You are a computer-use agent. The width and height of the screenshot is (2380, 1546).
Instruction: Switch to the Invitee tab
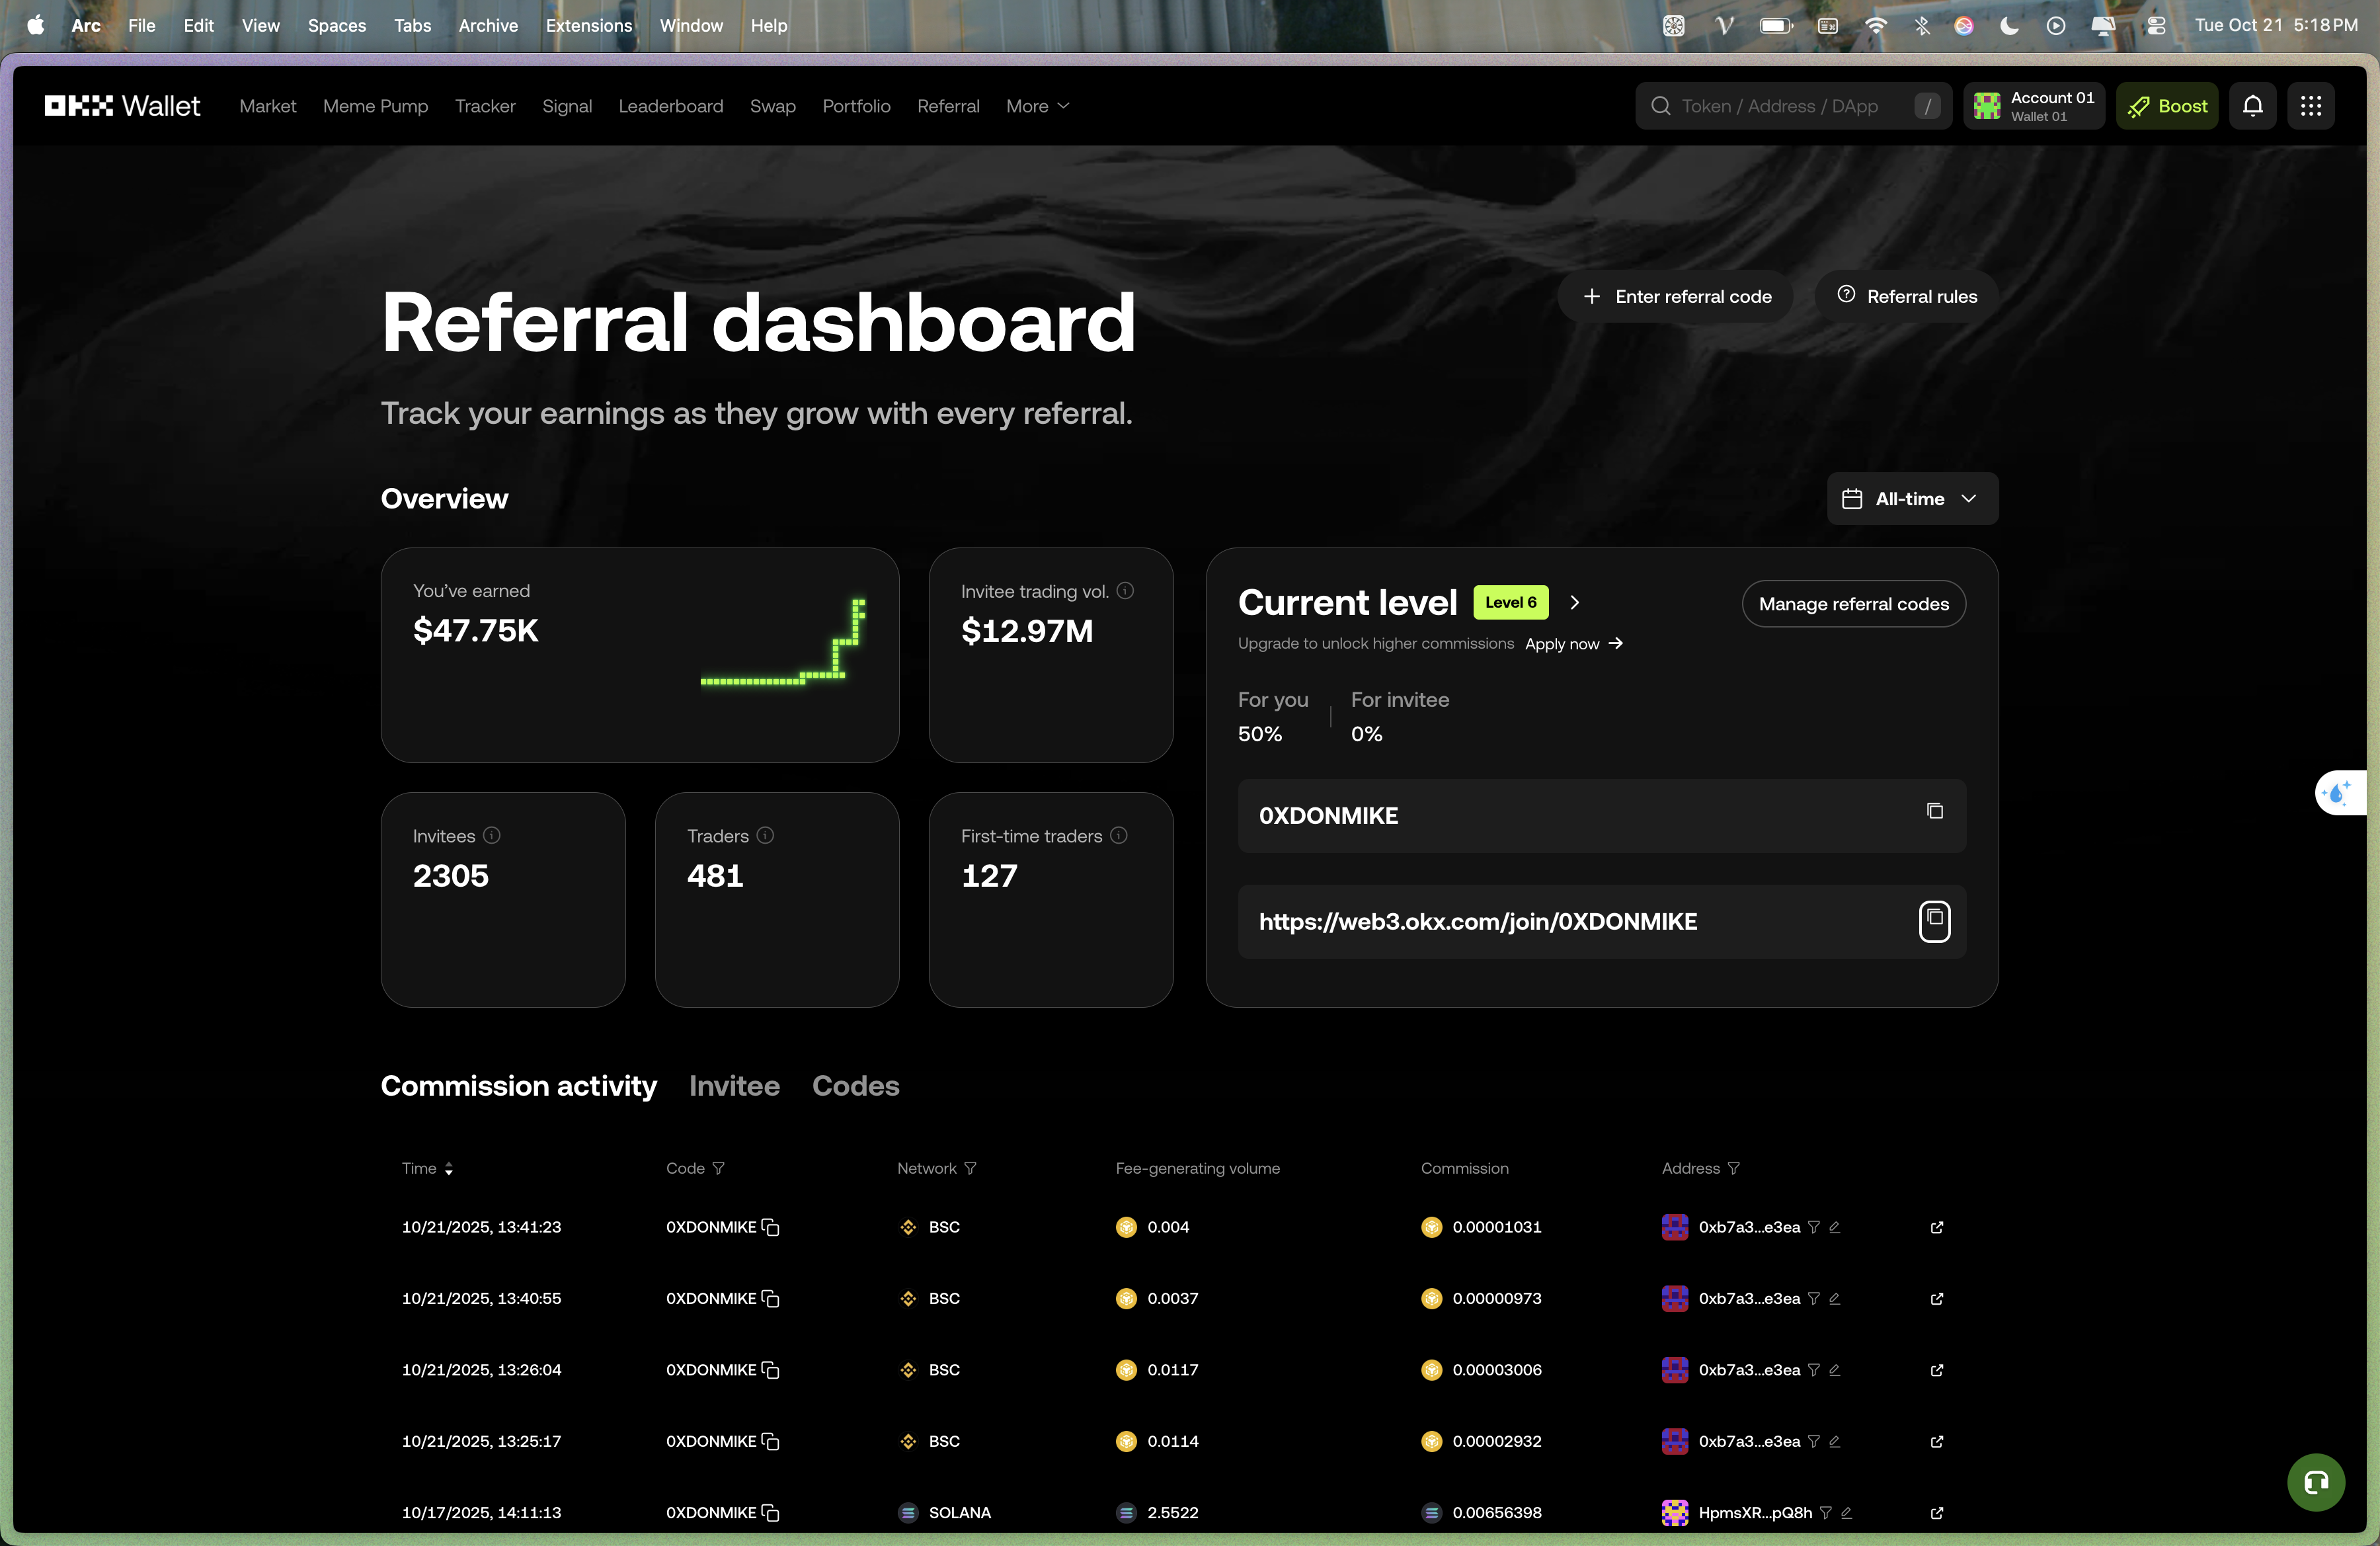pos(734,1086)
